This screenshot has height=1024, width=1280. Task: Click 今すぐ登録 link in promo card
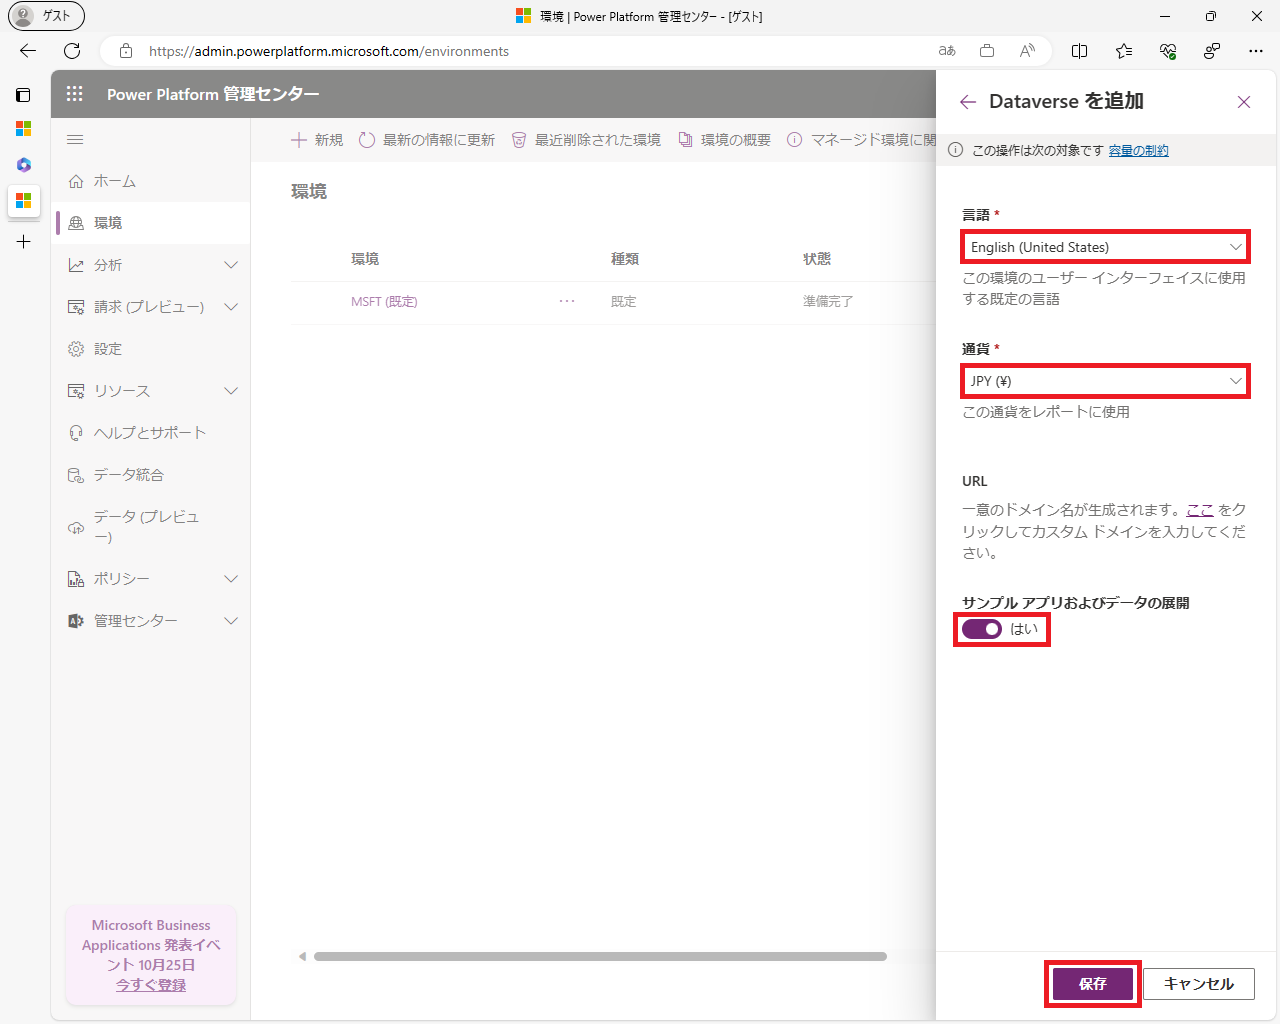[151, 985]
